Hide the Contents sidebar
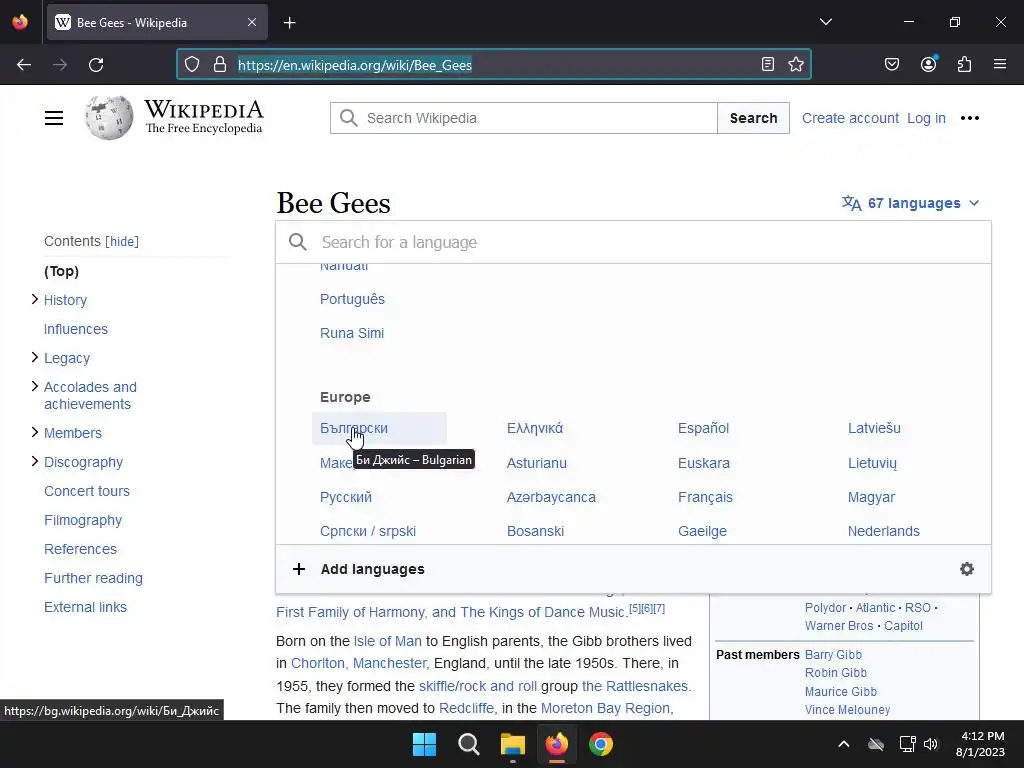This screenshot has height=768, width=1024. 122,242
